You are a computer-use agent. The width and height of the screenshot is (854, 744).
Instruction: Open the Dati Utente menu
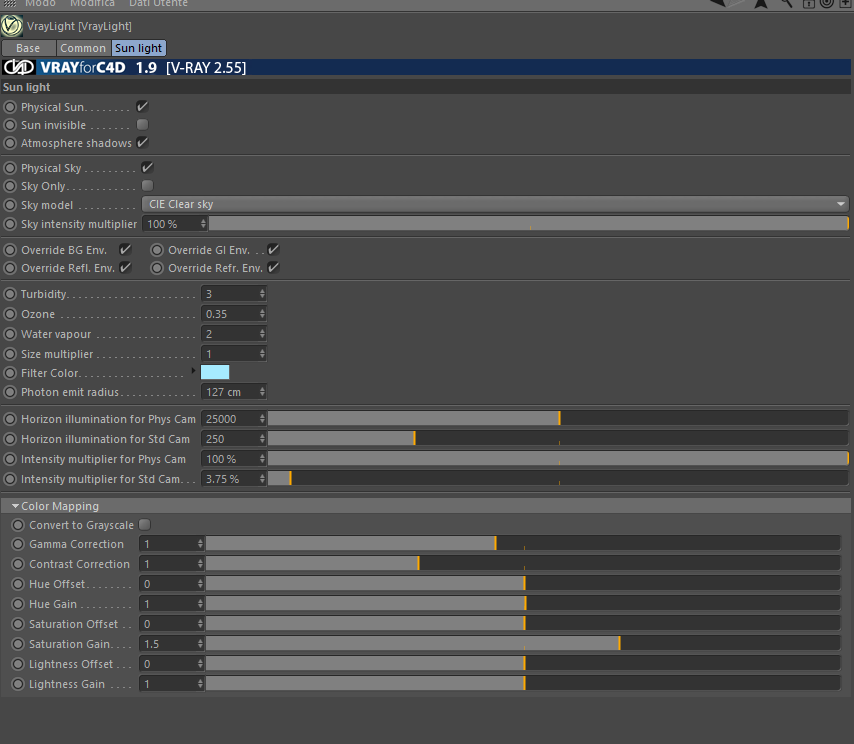(158, 4)
